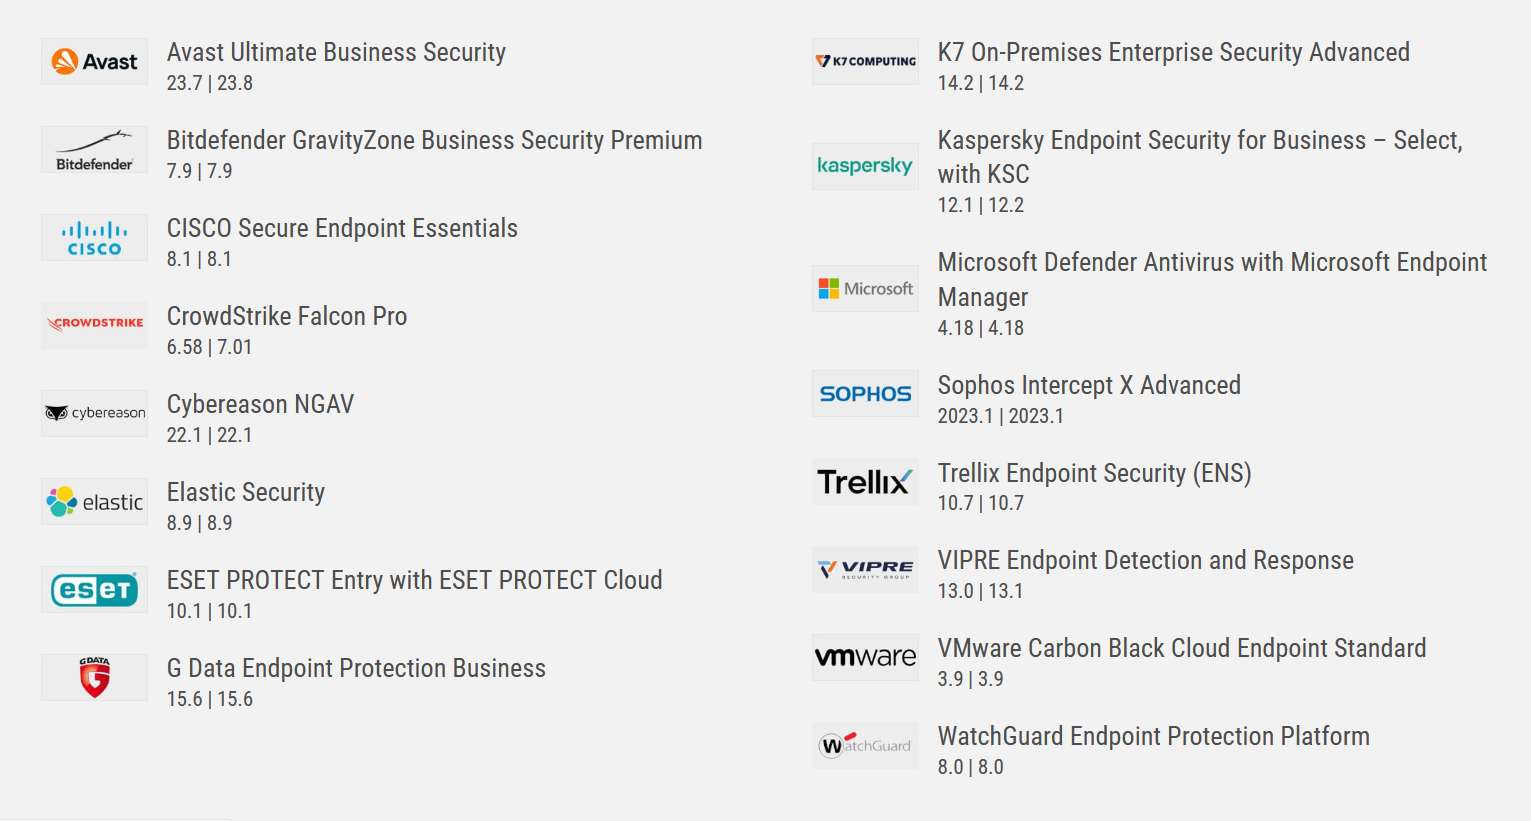
Task: Click the Cisco logo icon
Action: pyautogui.click(x=94, y=238)
